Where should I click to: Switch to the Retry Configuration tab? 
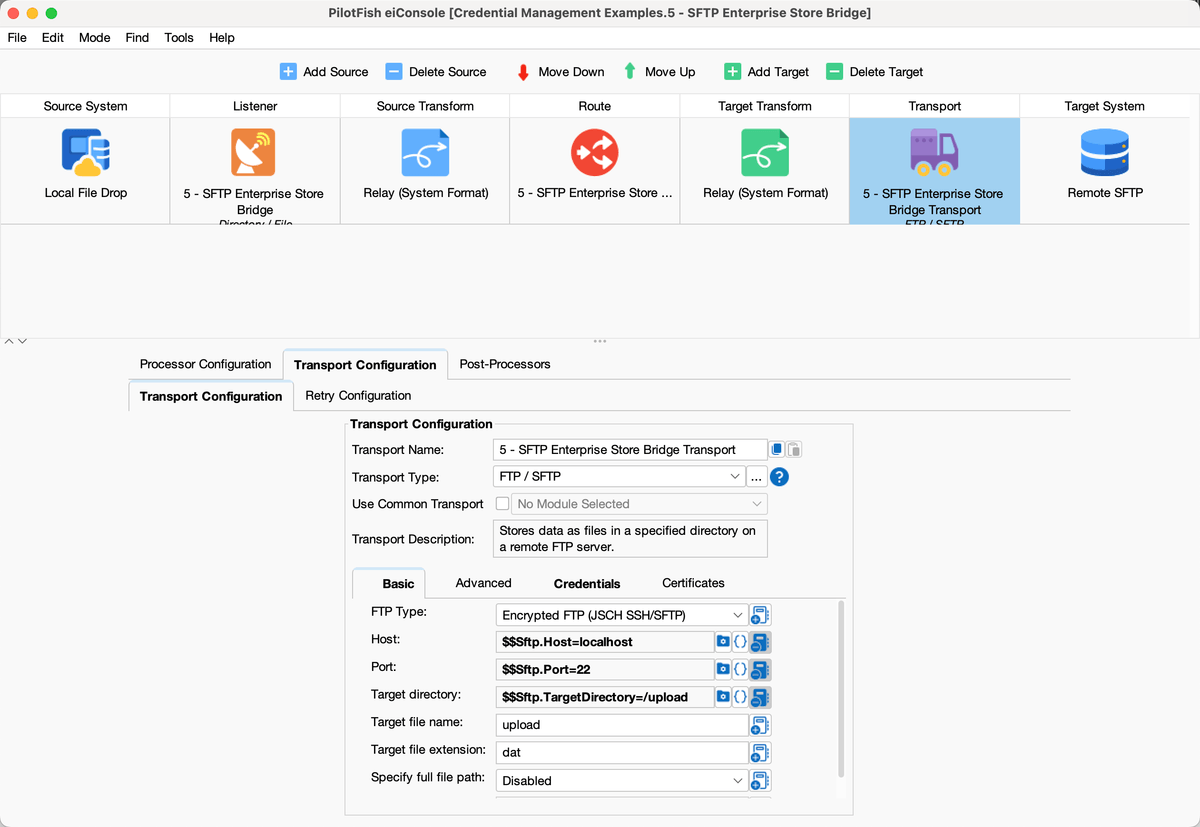coord(358,395)
